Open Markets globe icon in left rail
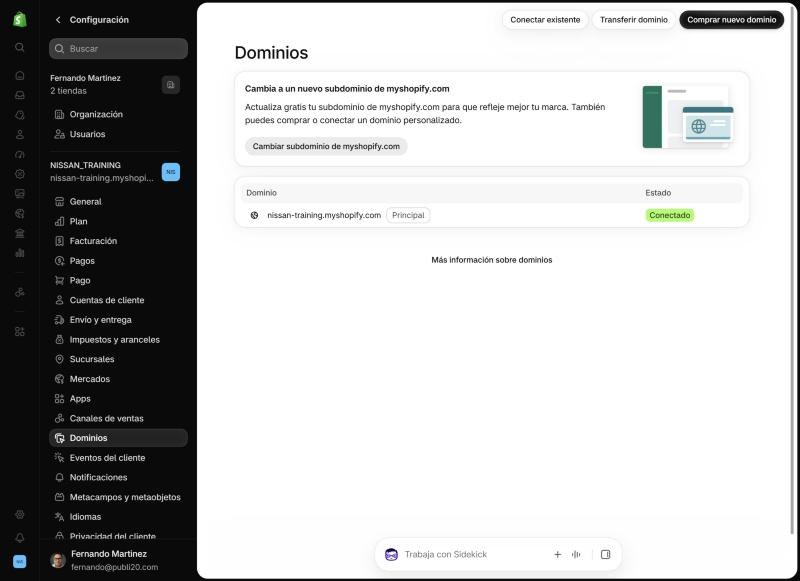This screenshot has width=800, height=581. tap(19, 214)
